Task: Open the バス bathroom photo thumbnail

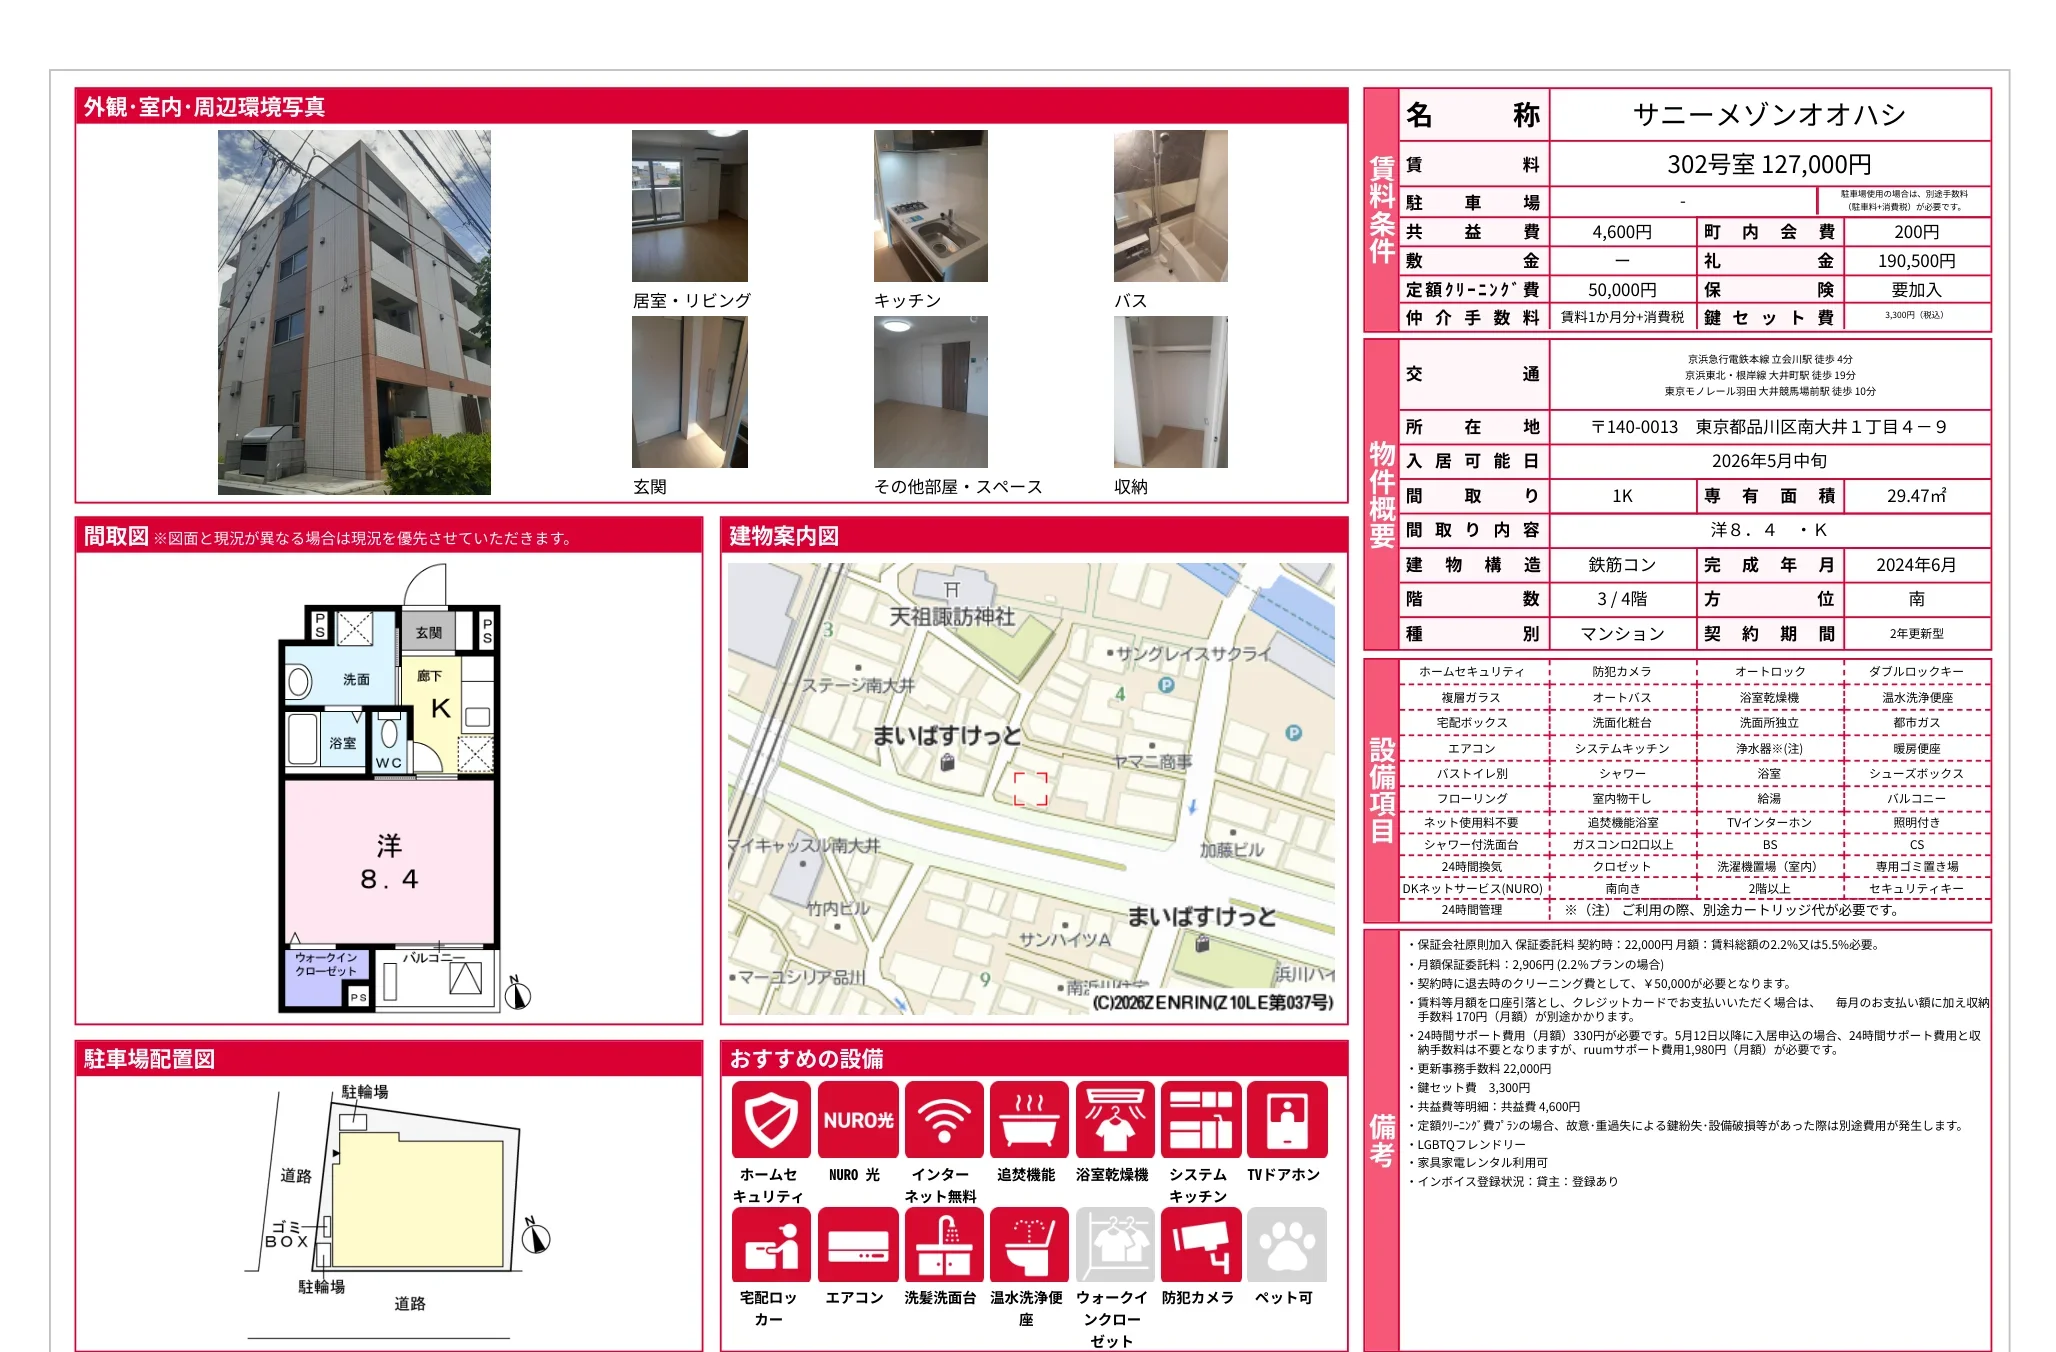Action: coord(1170,206)
